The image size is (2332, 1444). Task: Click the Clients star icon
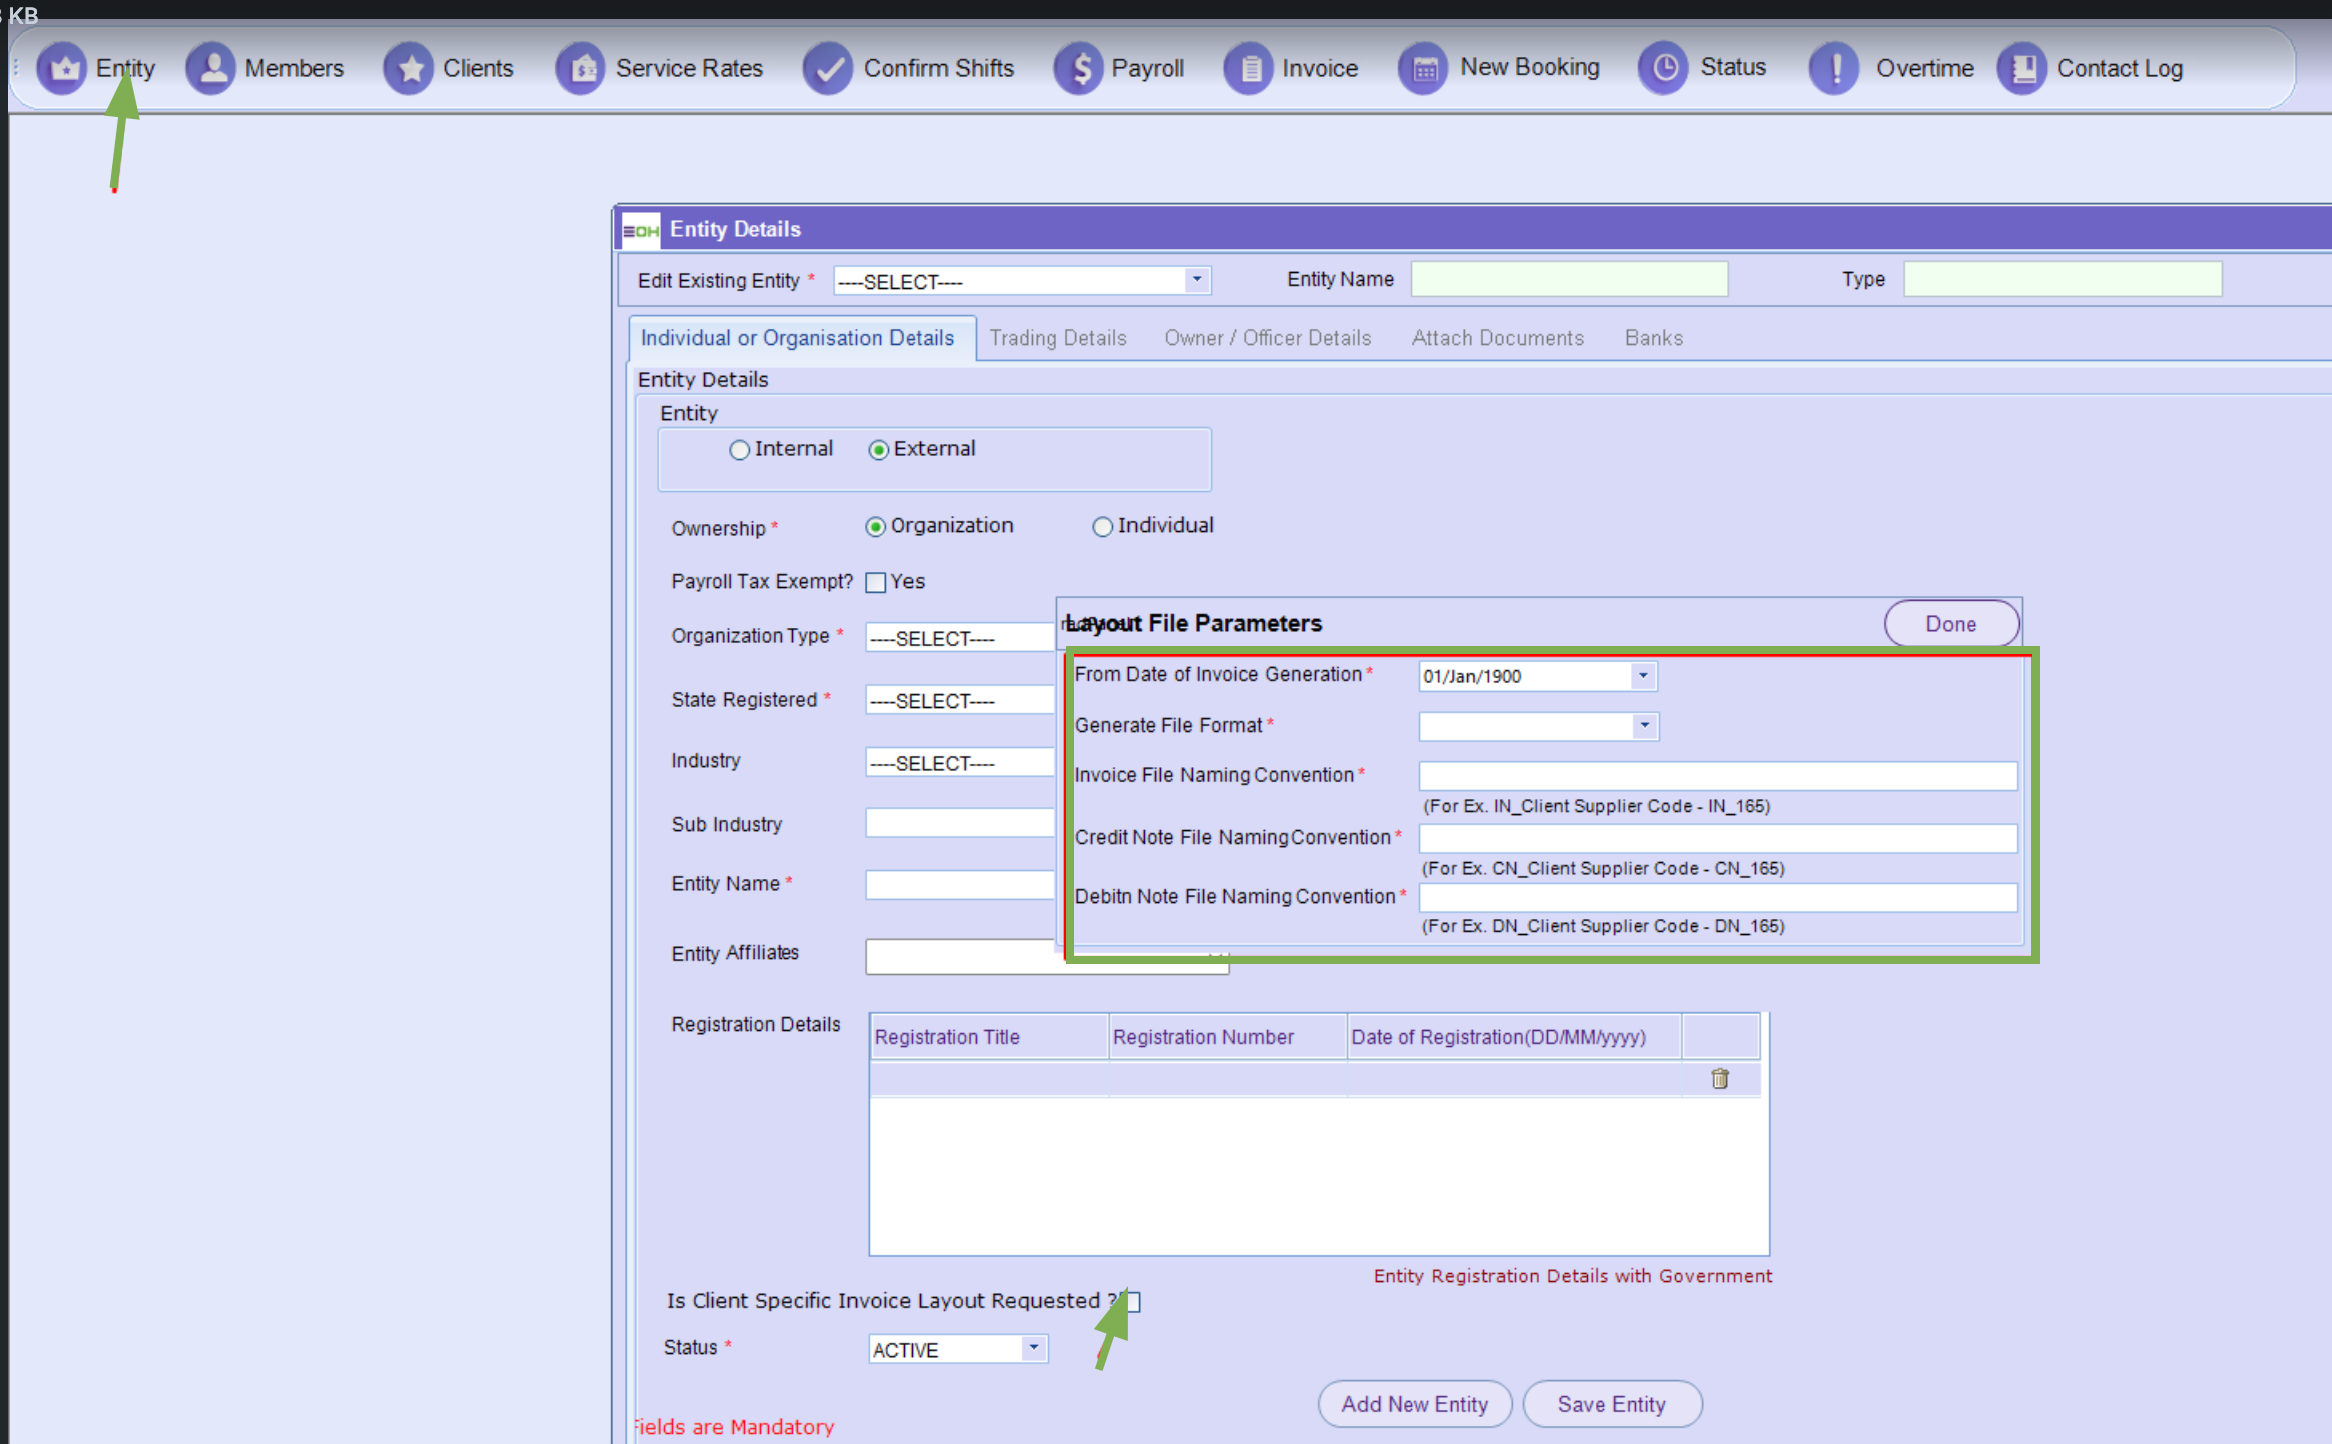409,68
